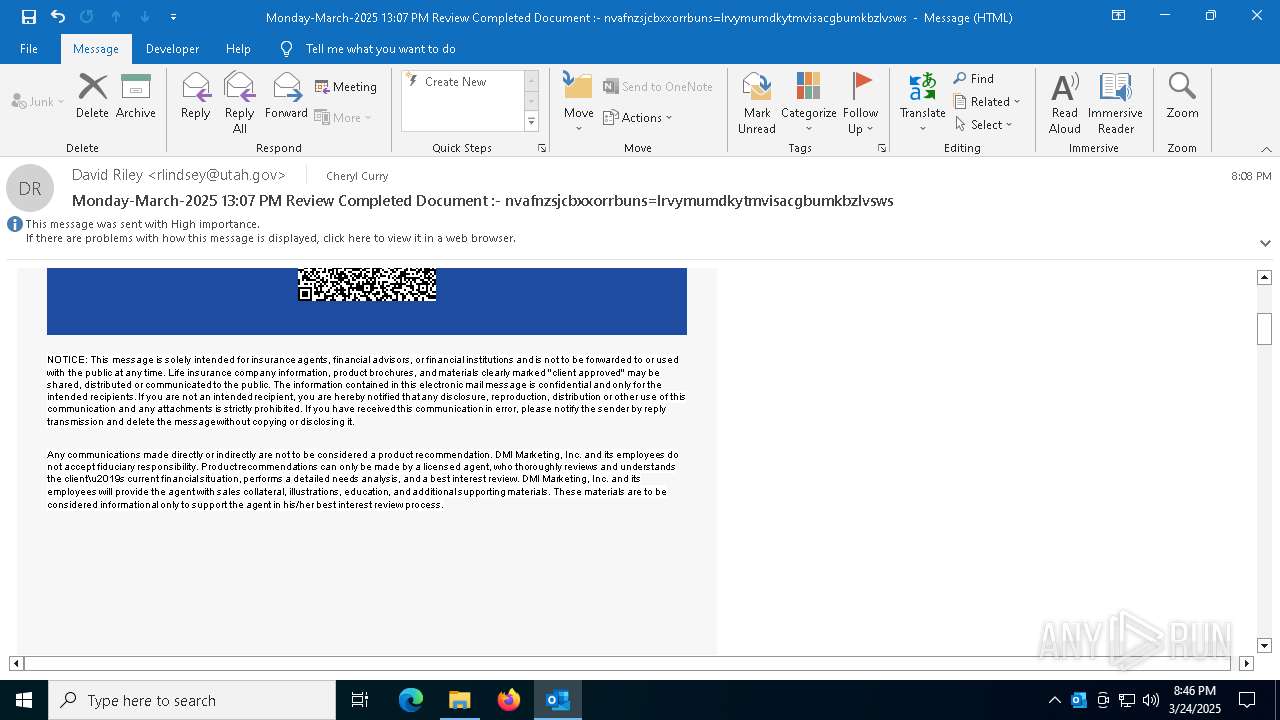Open Task View
1280x720 pixels.
[x=360, y=700]
